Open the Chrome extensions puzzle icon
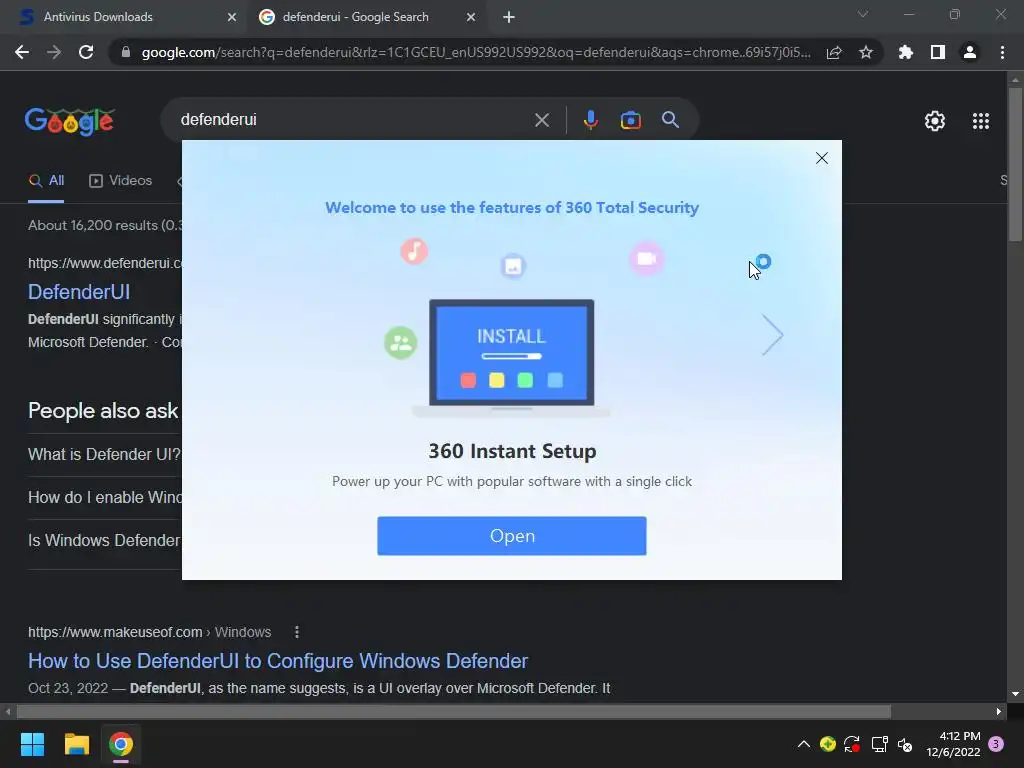The image size is (1024, 768). (906, 52)
